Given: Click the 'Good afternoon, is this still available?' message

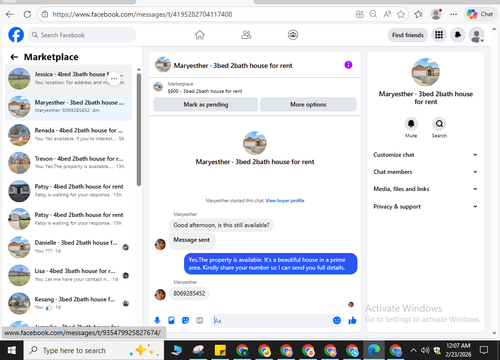Looking at the screenshot, I should [221, 225].
